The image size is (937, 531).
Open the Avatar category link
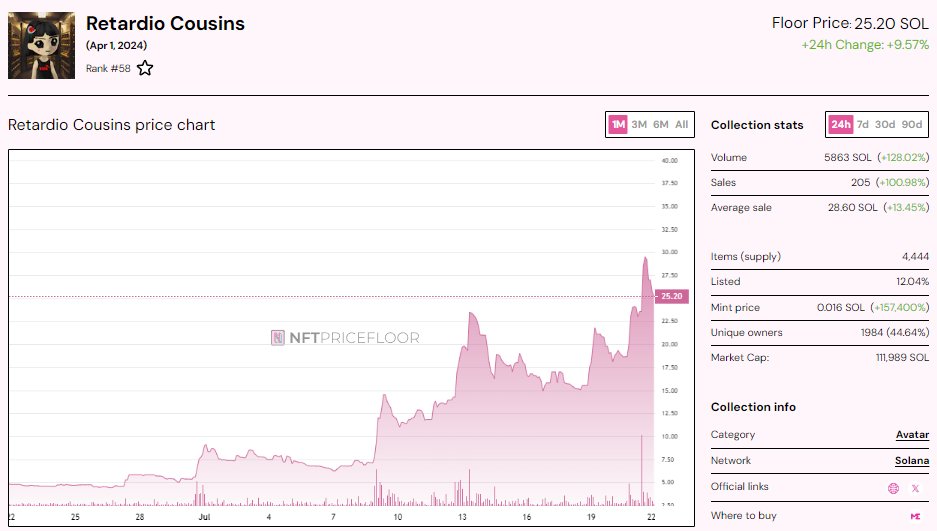pyautogui.click(x=912, y=435)
